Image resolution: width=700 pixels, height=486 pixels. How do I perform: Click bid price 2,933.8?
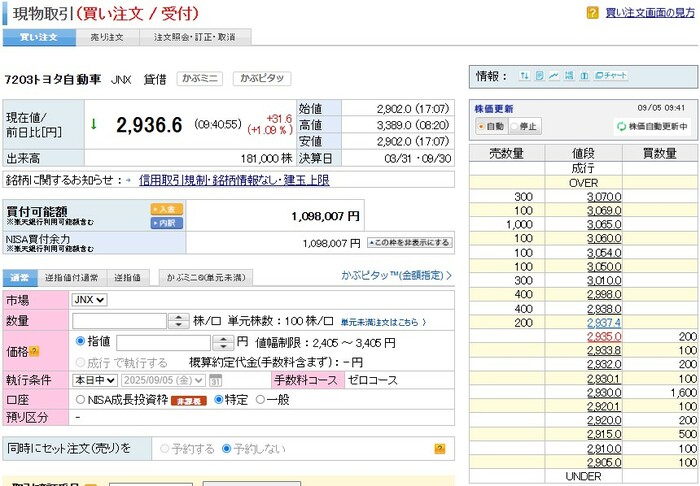(604, 350)
